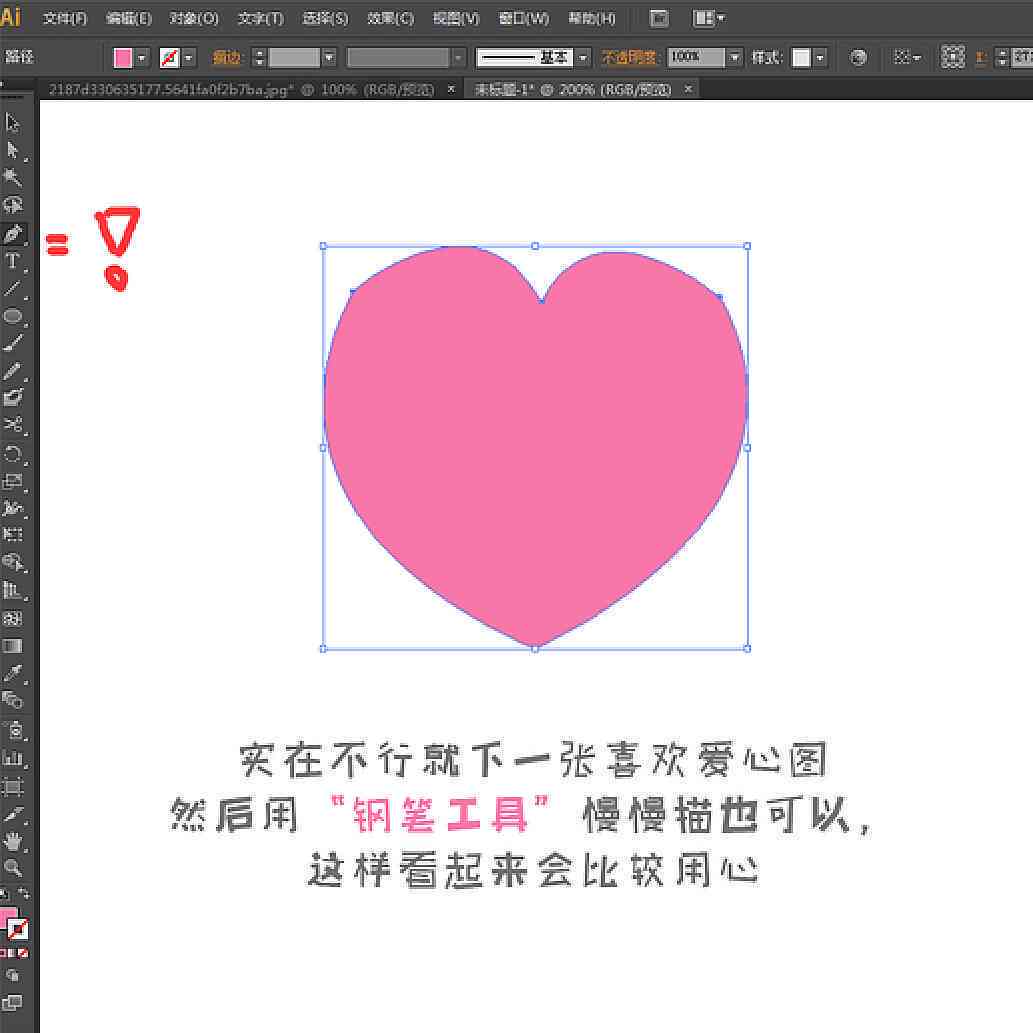The width and height of the screenshot is (1033, 1033).
Task: Open the 编辑(E) menu
Action: click(128, 18)
